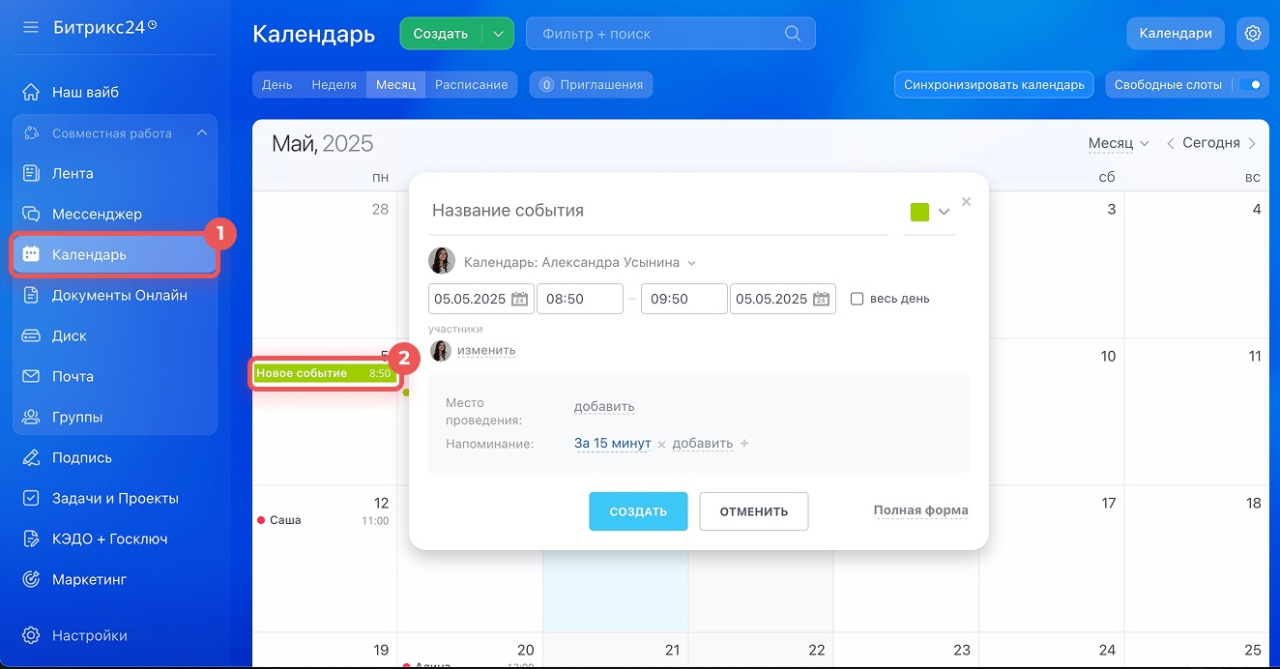Screen dimensions: 1280x669
Task: Click the plus icon after reminder добавить
Action: pyautogui.click(x=743, y=443)
